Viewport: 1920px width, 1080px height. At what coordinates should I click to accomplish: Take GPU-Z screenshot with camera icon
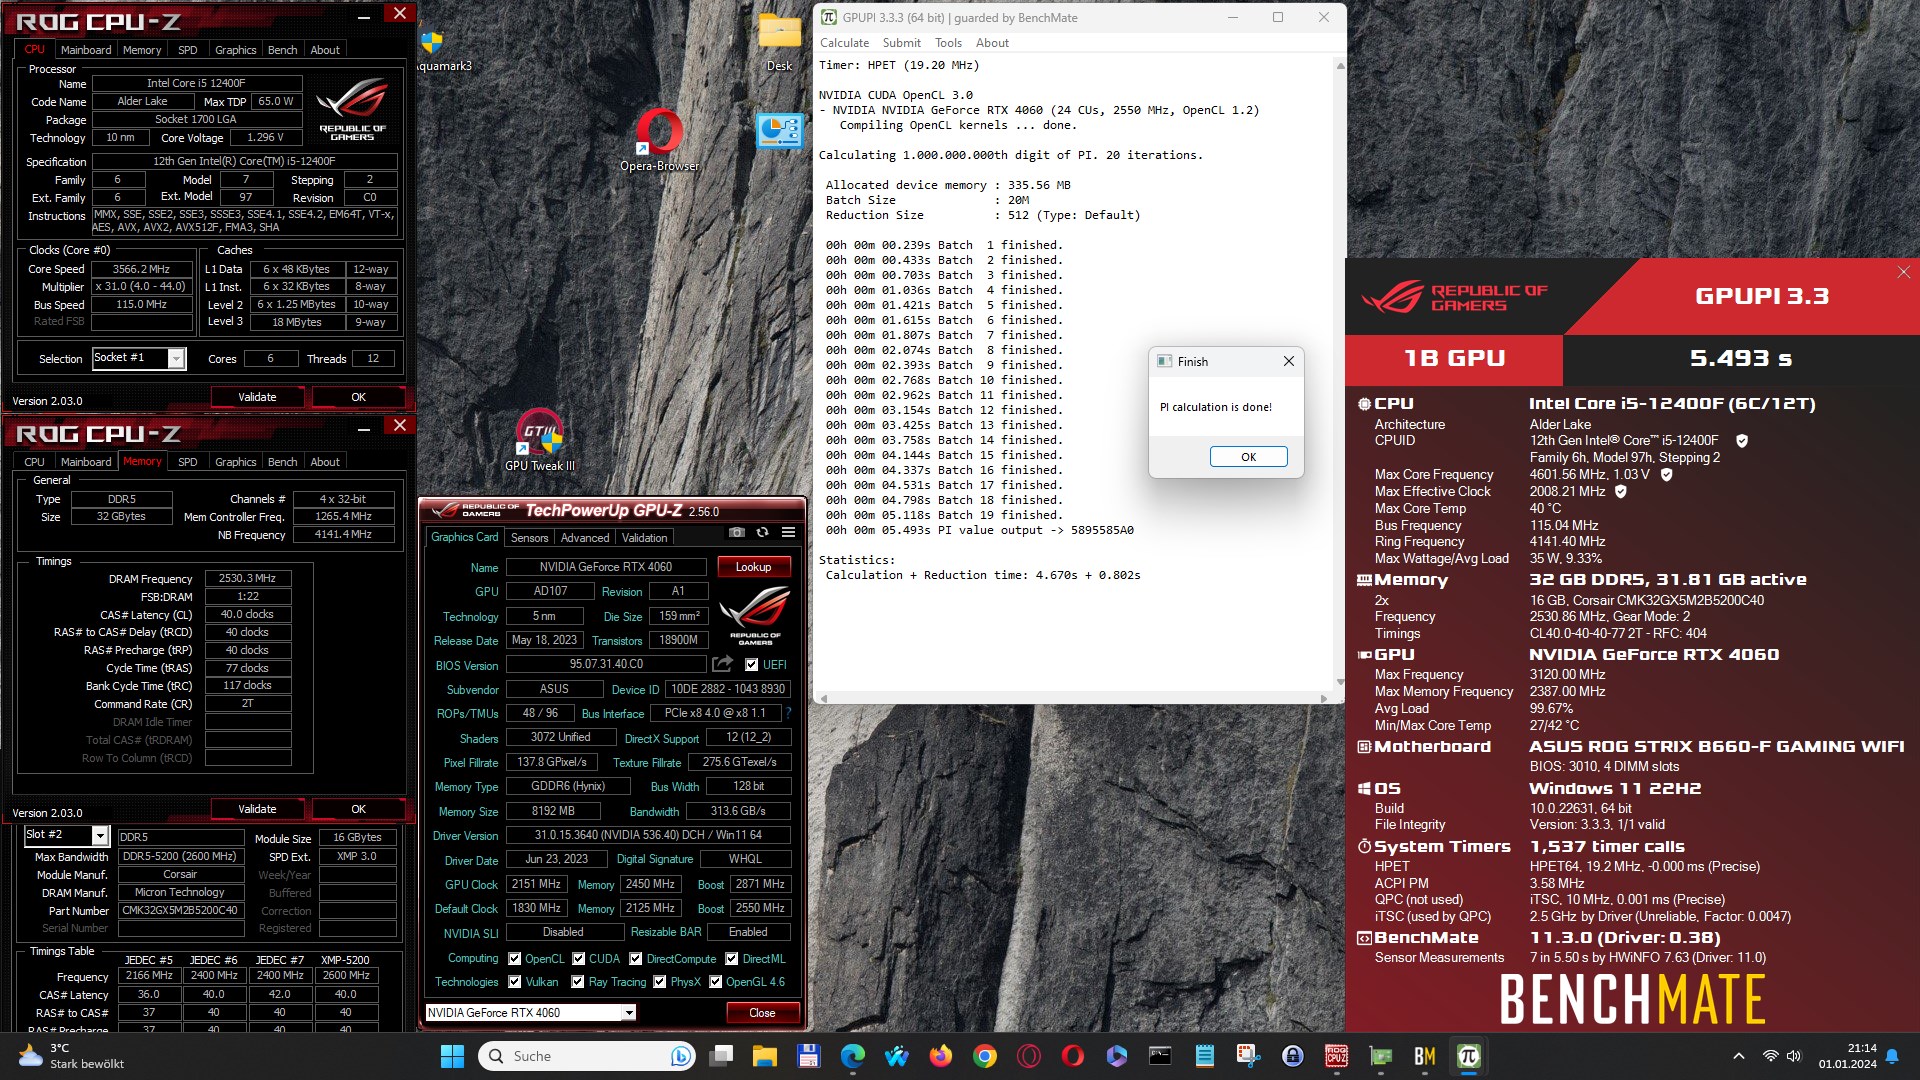(737, 533)
